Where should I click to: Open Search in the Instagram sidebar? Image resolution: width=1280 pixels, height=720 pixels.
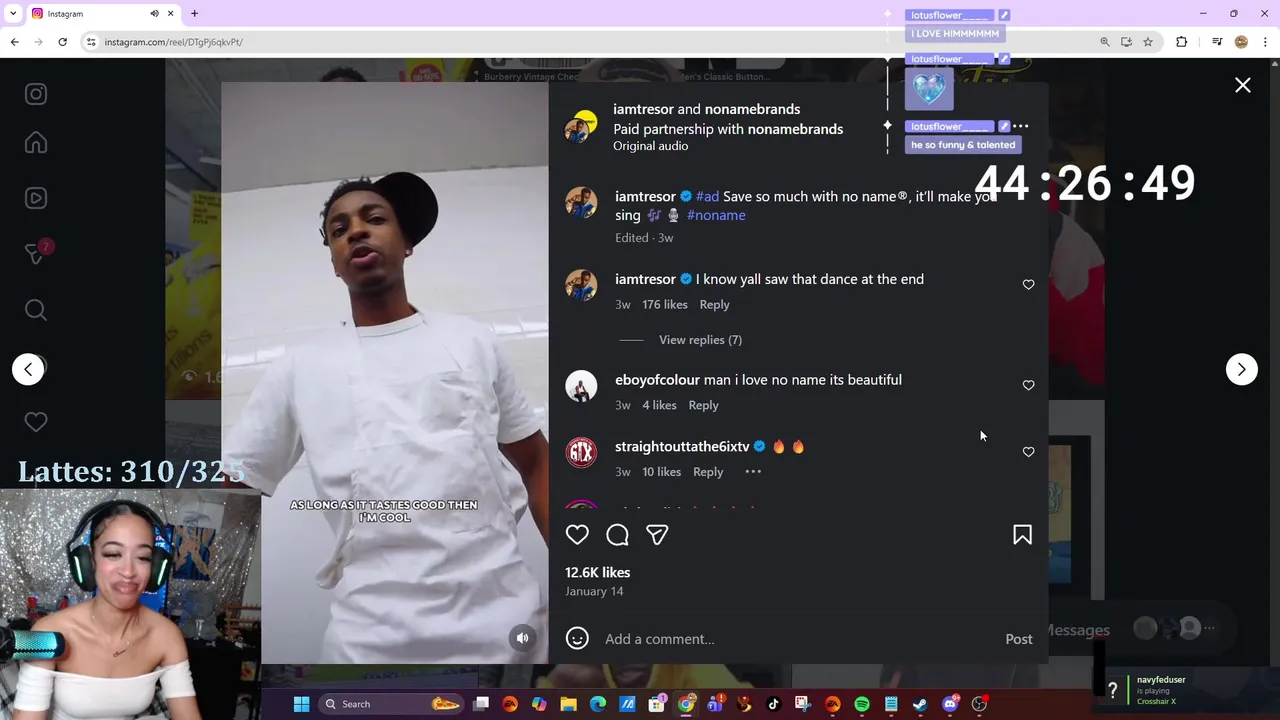pyautogui.click(x=36, y=310)
